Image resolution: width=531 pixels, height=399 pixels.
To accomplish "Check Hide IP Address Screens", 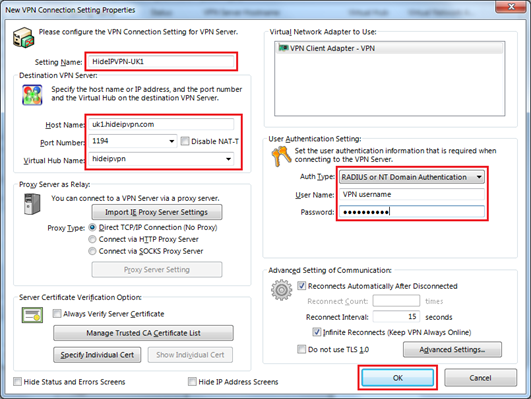I will pyautogui.click(x=192, y=382).
